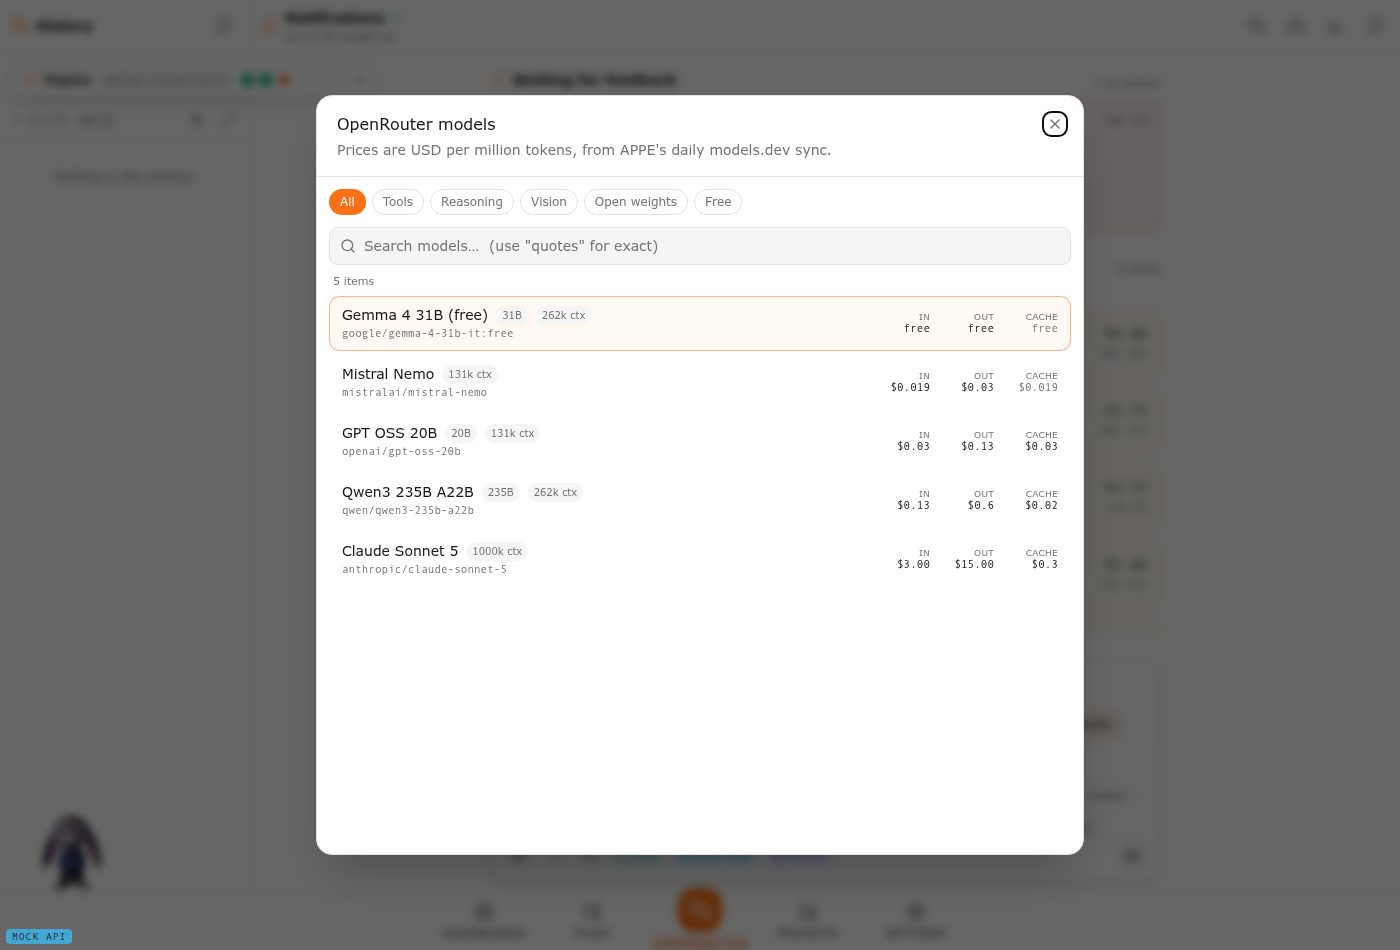Click the 262k ctx badge on Qwen3
The image size is (1400, 950).
pyautogui.click(x=555, y=492)
